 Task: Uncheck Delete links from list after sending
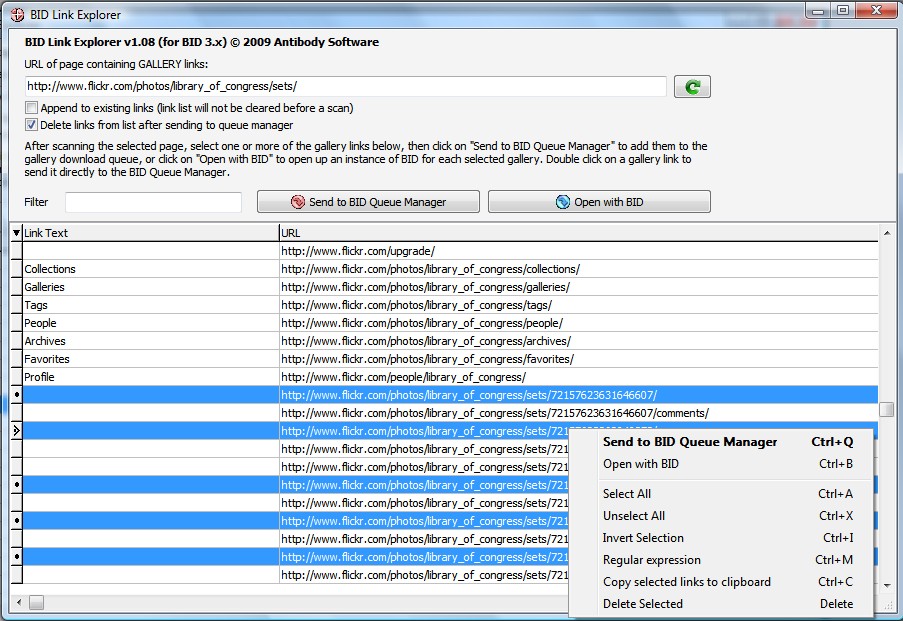[31, 125]
